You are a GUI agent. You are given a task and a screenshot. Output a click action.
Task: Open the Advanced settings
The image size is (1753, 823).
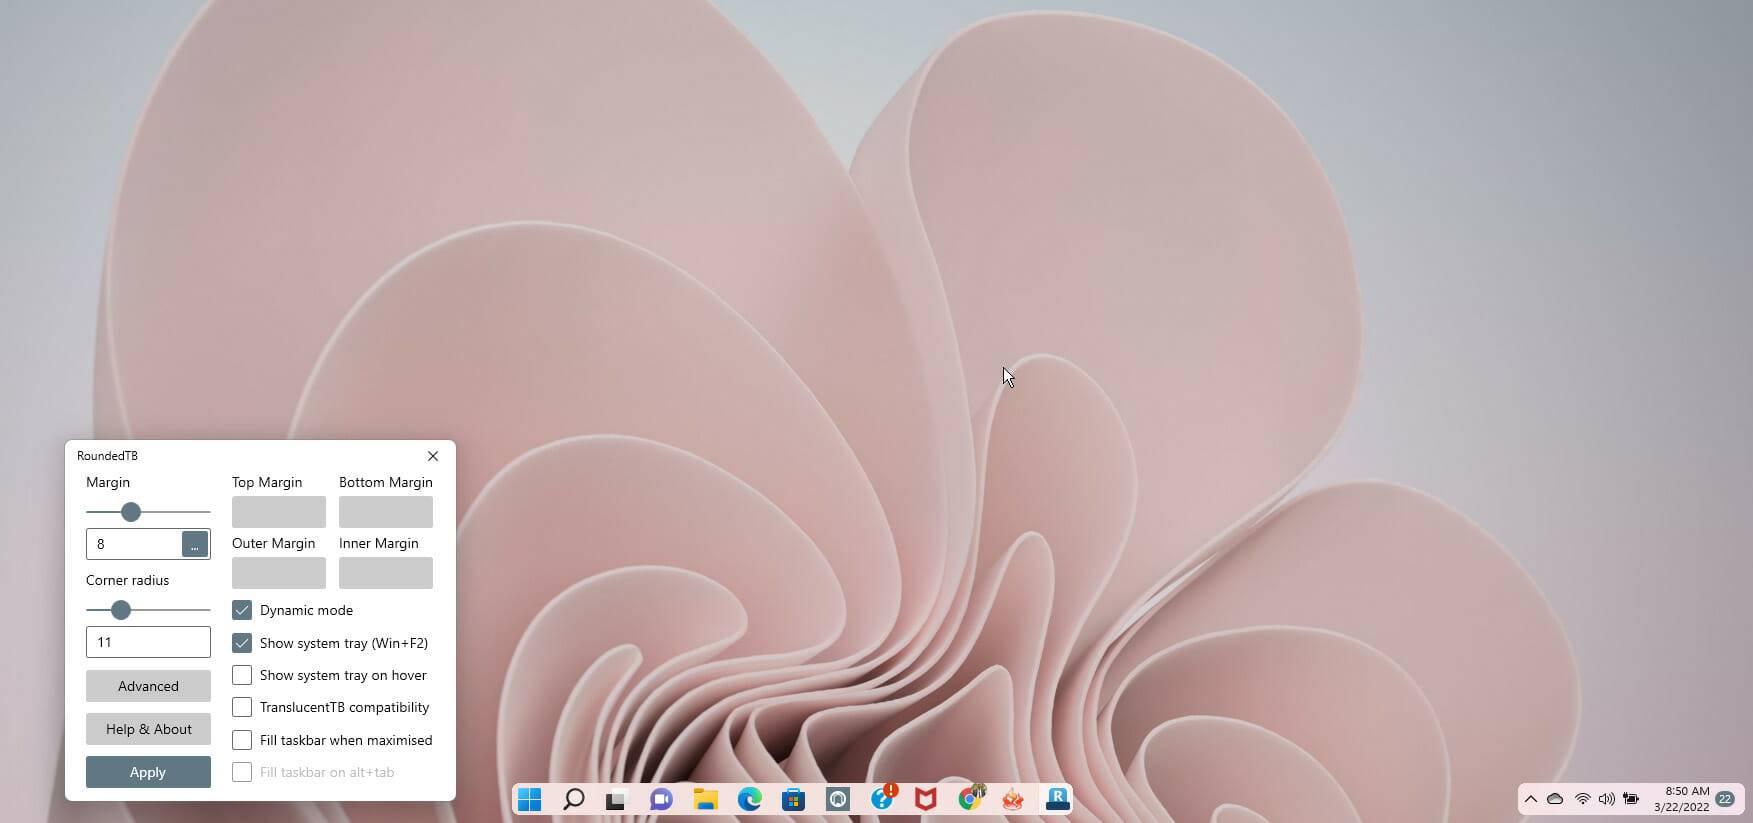click(148, 686)
